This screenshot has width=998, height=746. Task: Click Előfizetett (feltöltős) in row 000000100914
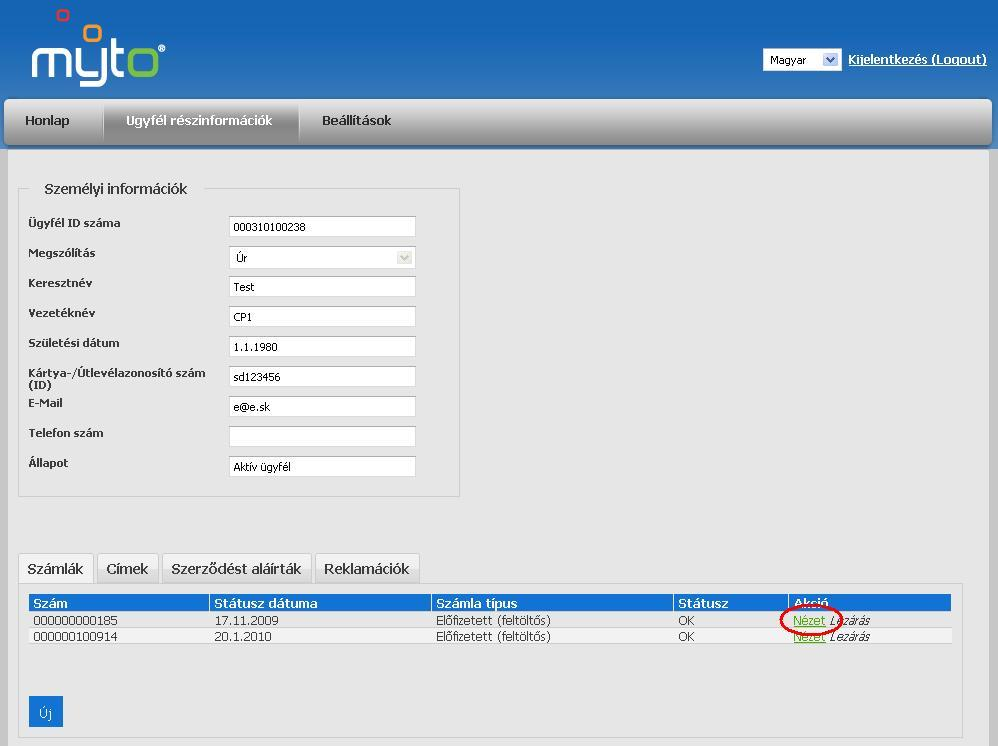[493, 637]
